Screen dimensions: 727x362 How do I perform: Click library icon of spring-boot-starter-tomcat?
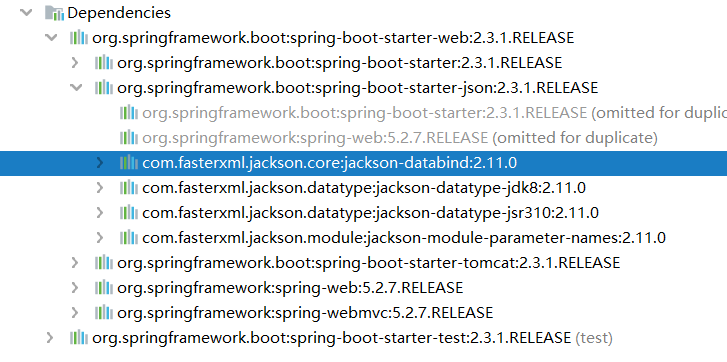tap(104, 263)
